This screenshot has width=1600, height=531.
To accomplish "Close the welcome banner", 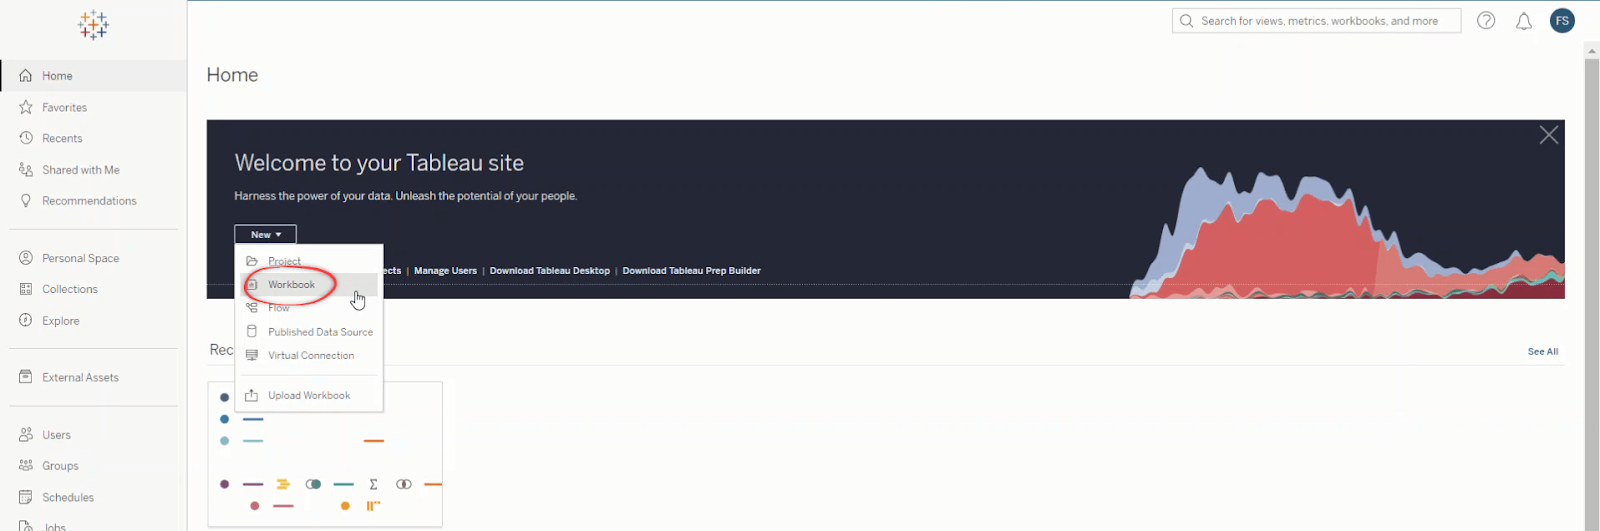I will point(1548,135).
